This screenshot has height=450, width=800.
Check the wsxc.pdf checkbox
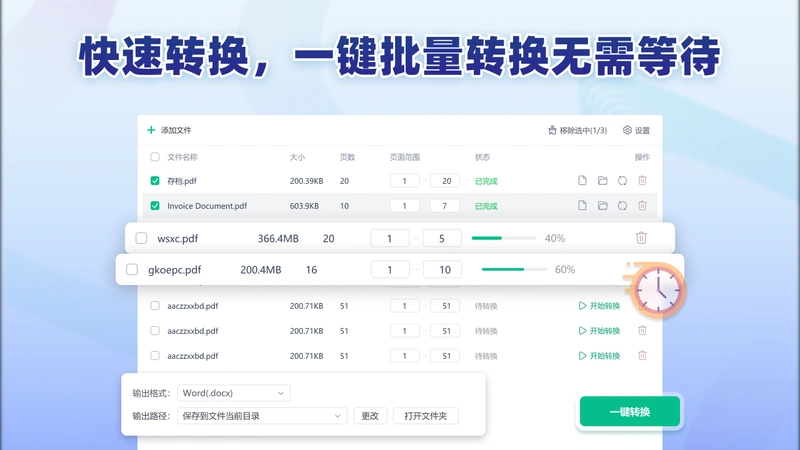(x=141, y=238)
